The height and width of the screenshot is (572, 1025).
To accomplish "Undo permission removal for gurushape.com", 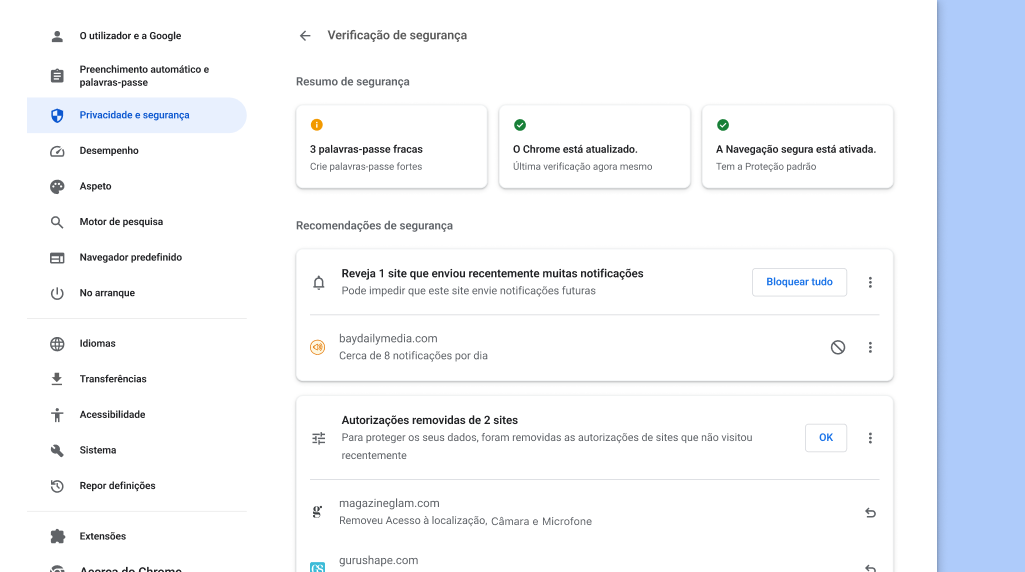I will [870, 568].
